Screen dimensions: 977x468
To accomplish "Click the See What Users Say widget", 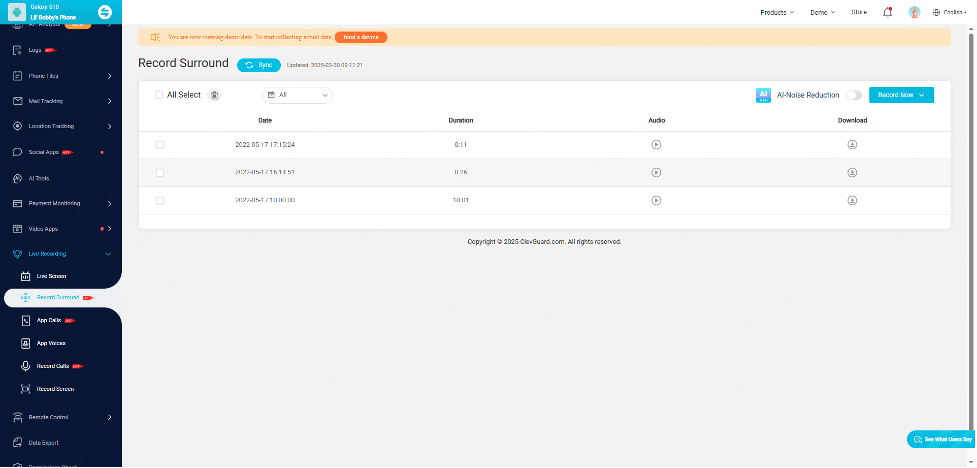I will tap(940, 440).
